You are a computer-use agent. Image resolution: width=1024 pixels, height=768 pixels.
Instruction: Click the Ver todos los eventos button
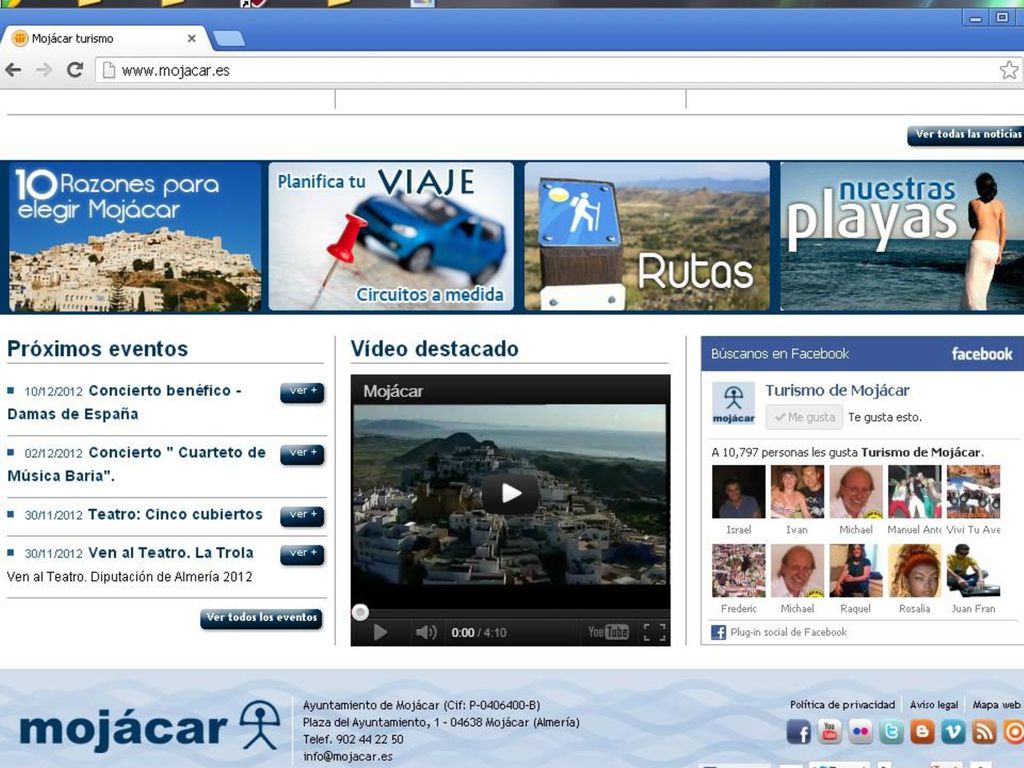261,618
